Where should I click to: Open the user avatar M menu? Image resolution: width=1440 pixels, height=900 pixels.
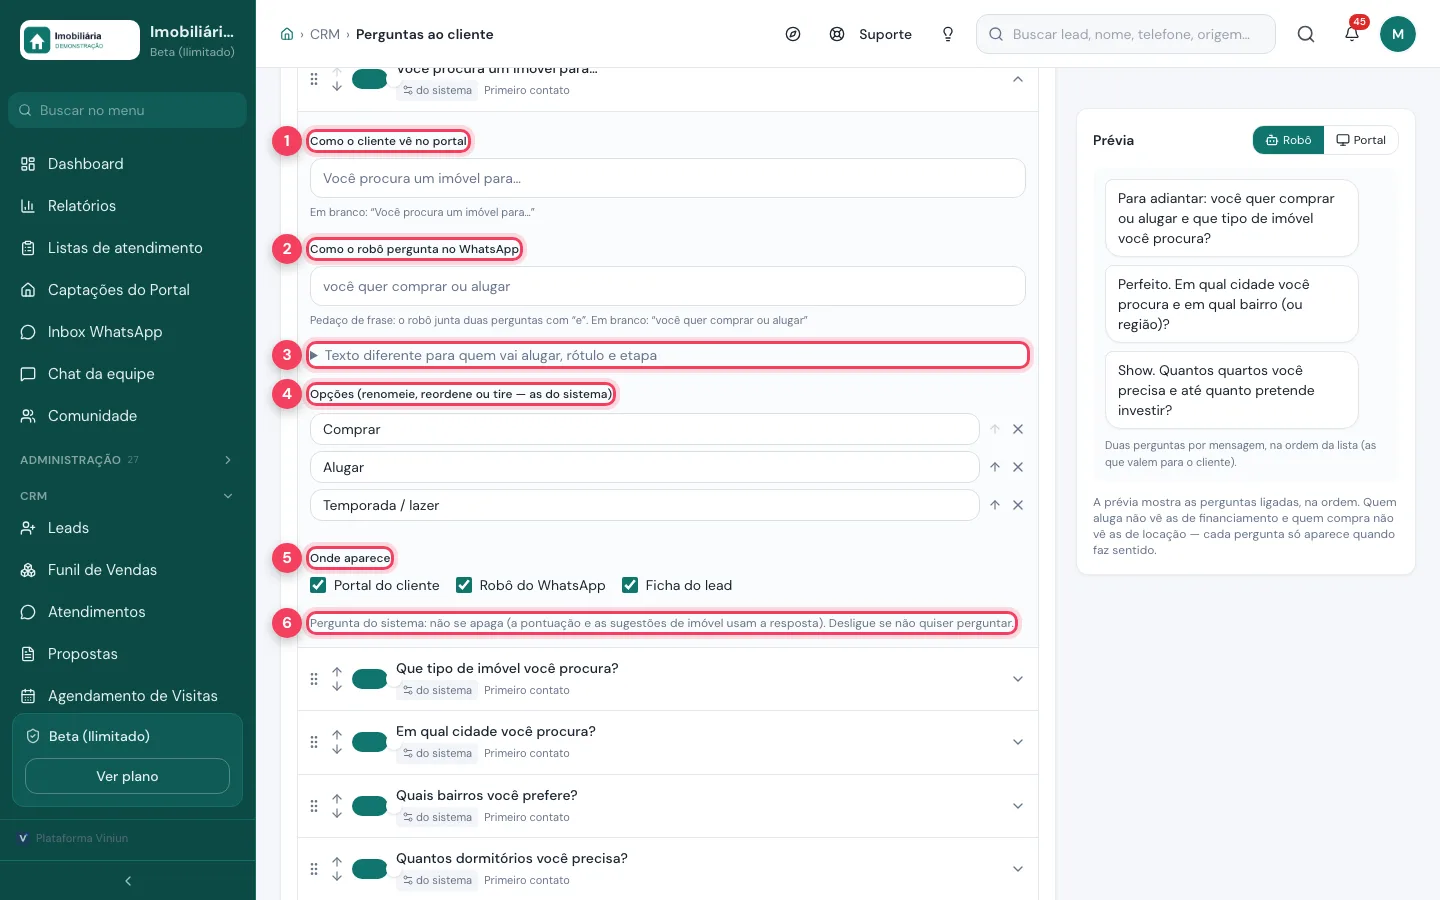[x=1398, y=34]
